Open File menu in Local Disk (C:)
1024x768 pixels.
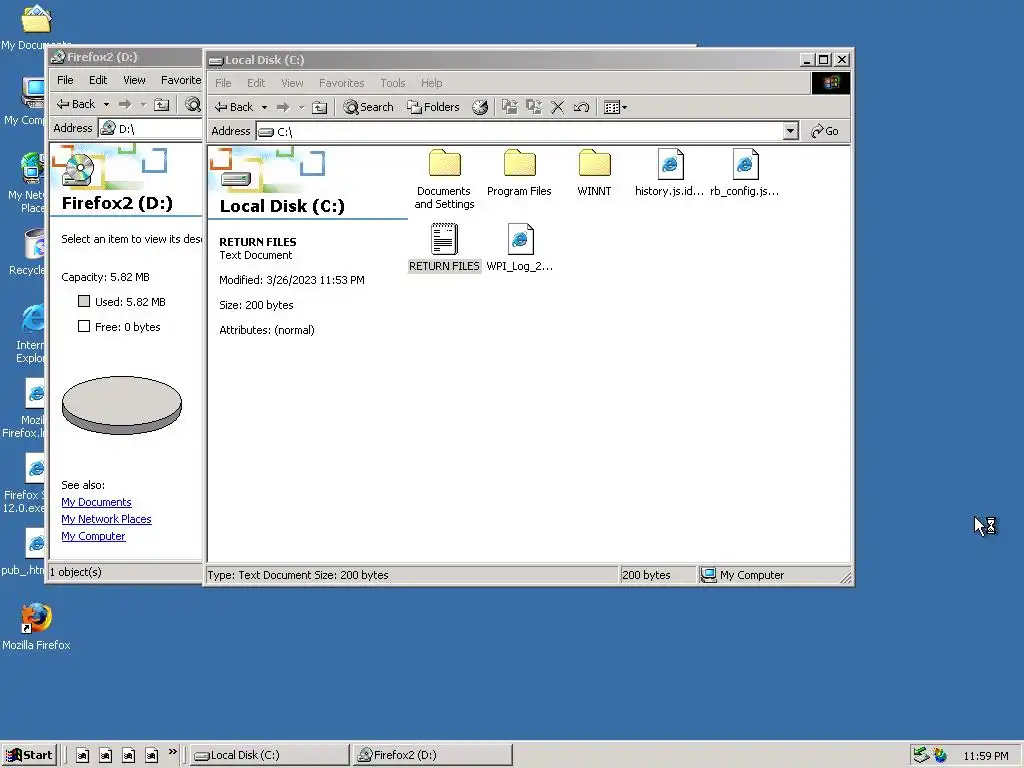coord(223,83)
